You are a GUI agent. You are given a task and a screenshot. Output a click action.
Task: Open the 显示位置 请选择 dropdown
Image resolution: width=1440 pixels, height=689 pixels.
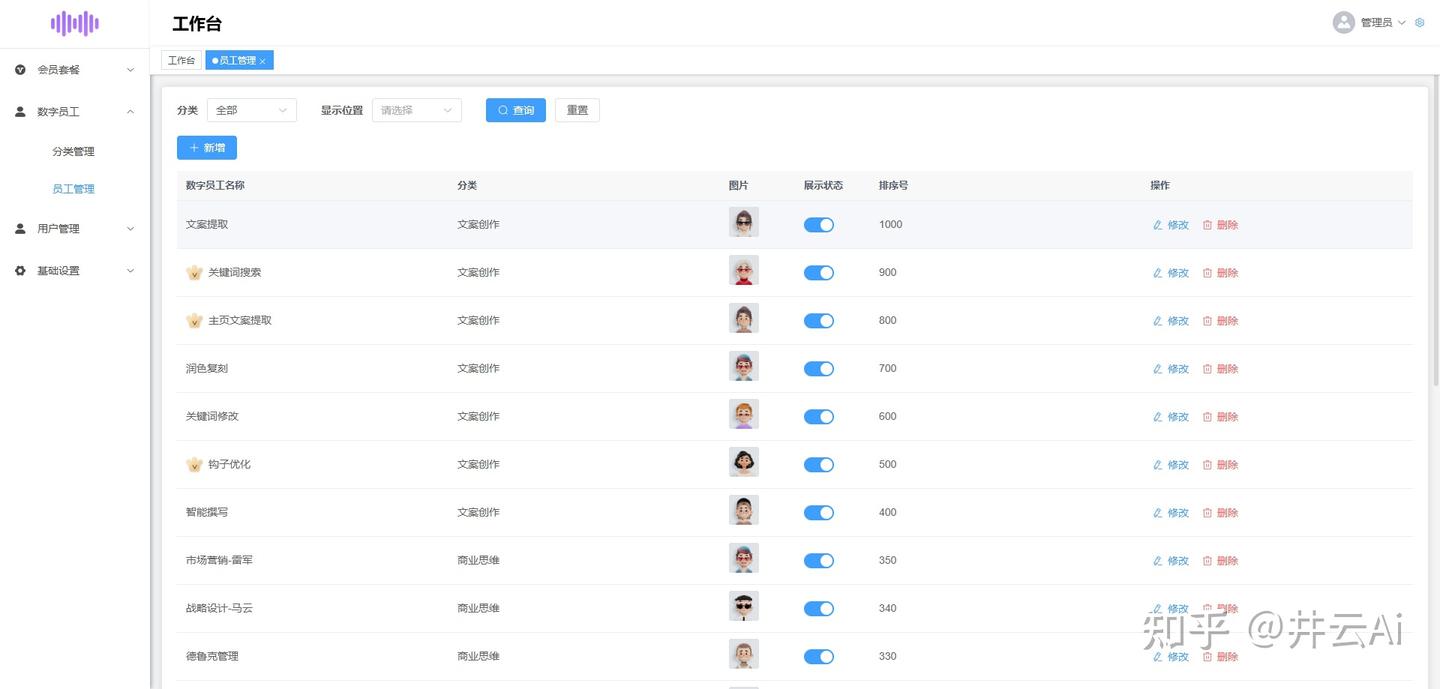click(x=417, y=110)
